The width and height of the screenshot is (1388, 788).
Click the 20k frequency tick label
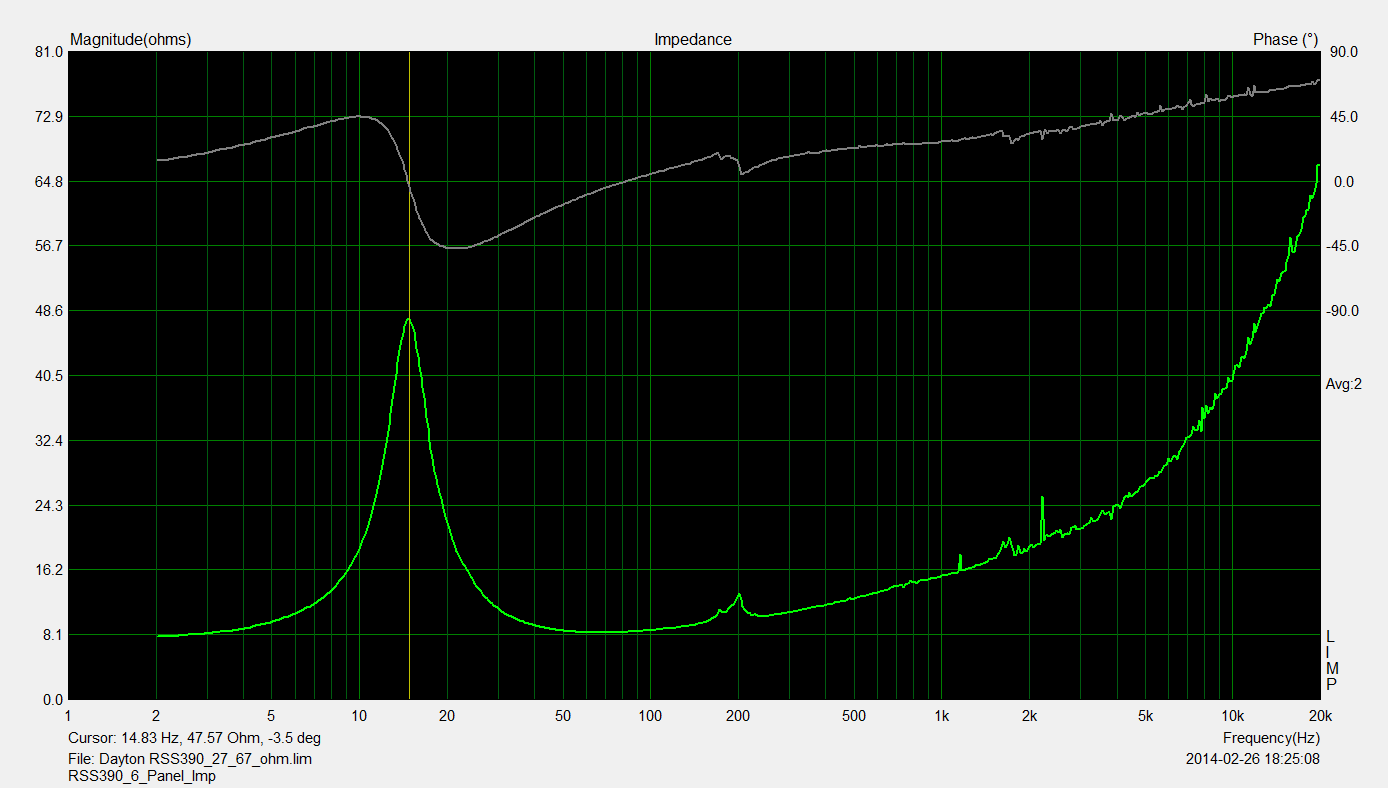[1320, 716]
